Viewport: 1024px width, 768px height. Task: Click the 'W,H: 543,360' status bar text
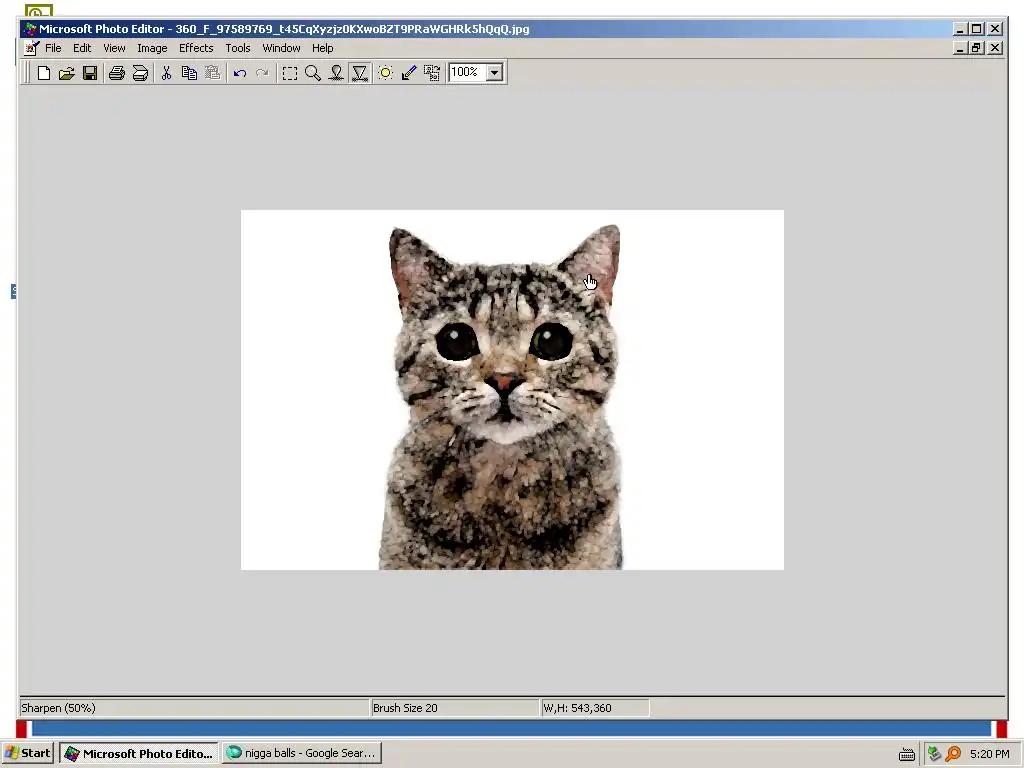577,708
